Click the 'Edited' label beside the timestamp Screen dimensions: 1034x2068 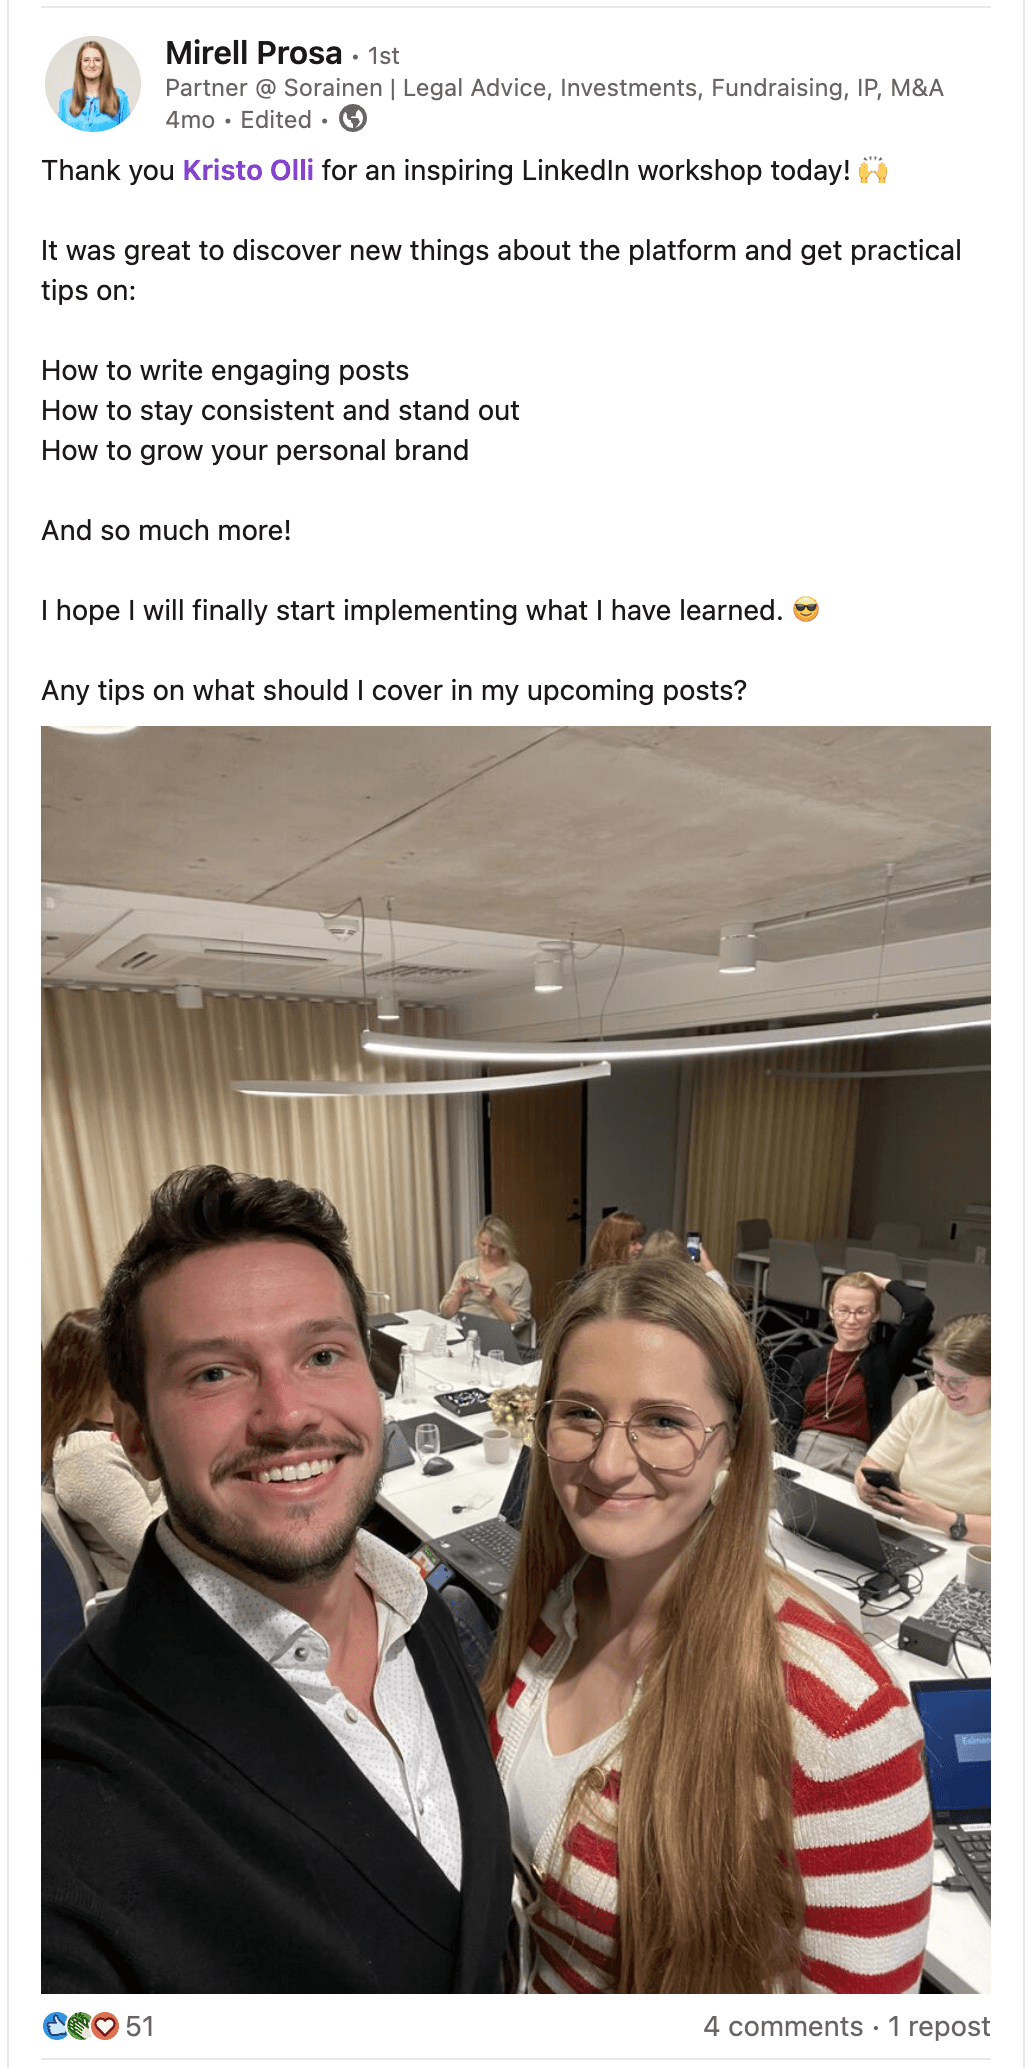point(276,120)
